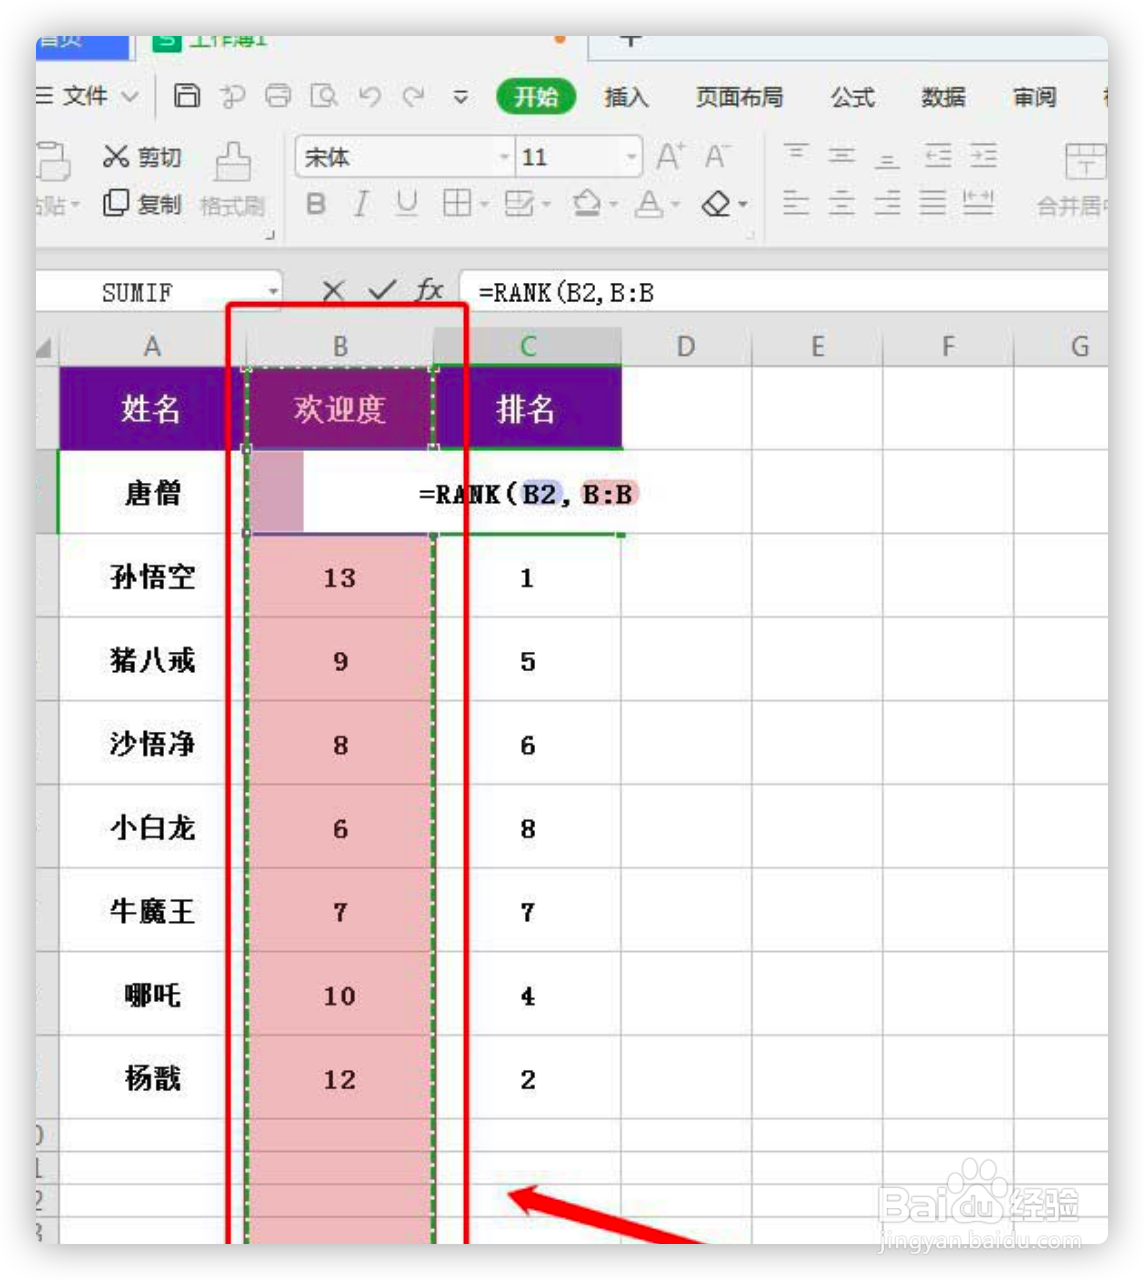The height and width of the screenshot is (1280, 1144).
Task: Click the Save icon in quick toolbar
Action: tap(187, 96)
